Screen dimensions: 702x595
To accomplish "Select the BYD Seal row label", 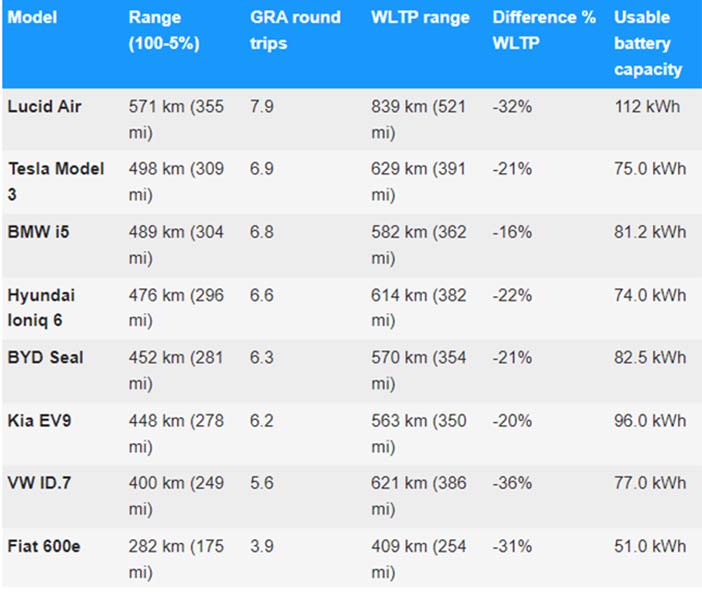I will (46, 357).
